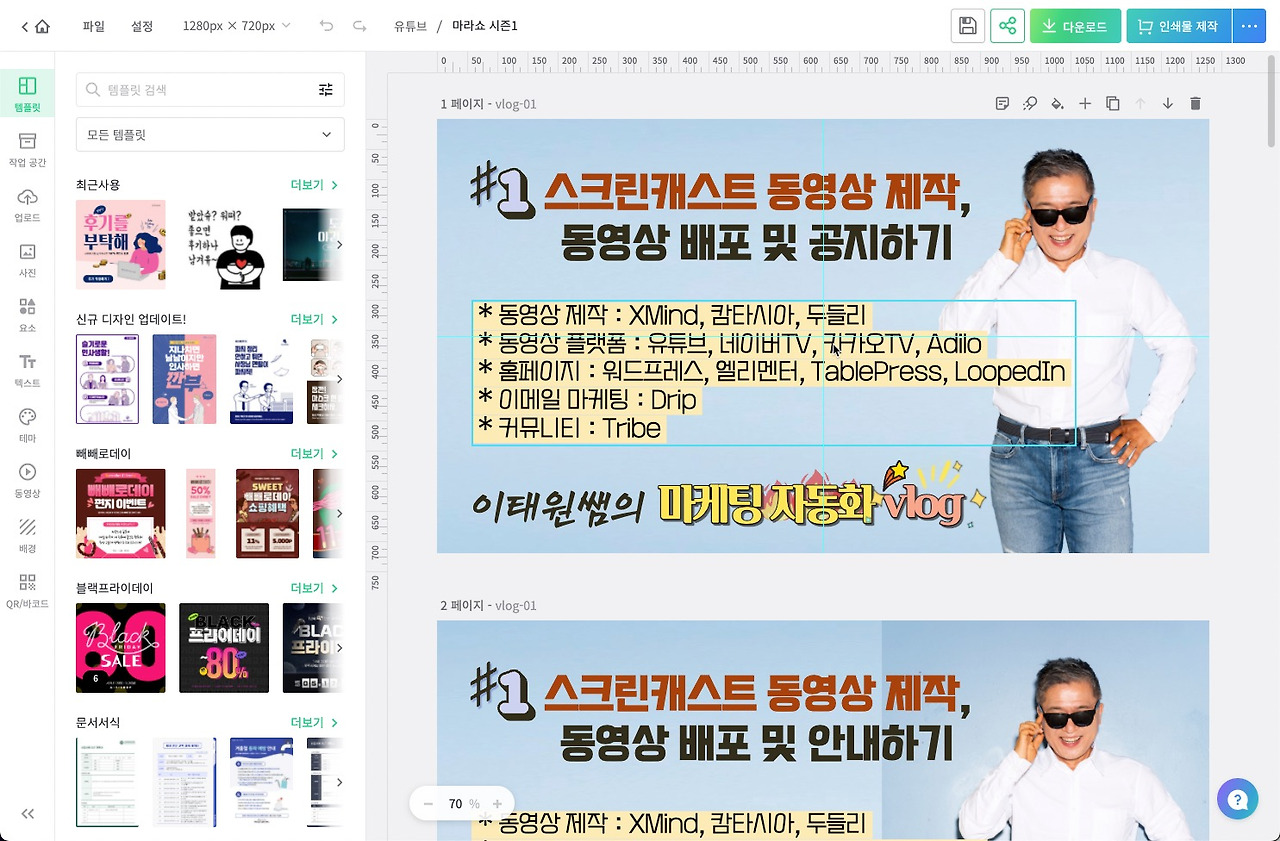Screen dimensions: 1280x841
Task: Show next templates in 문서서식 row
Action: coord(339,782)
